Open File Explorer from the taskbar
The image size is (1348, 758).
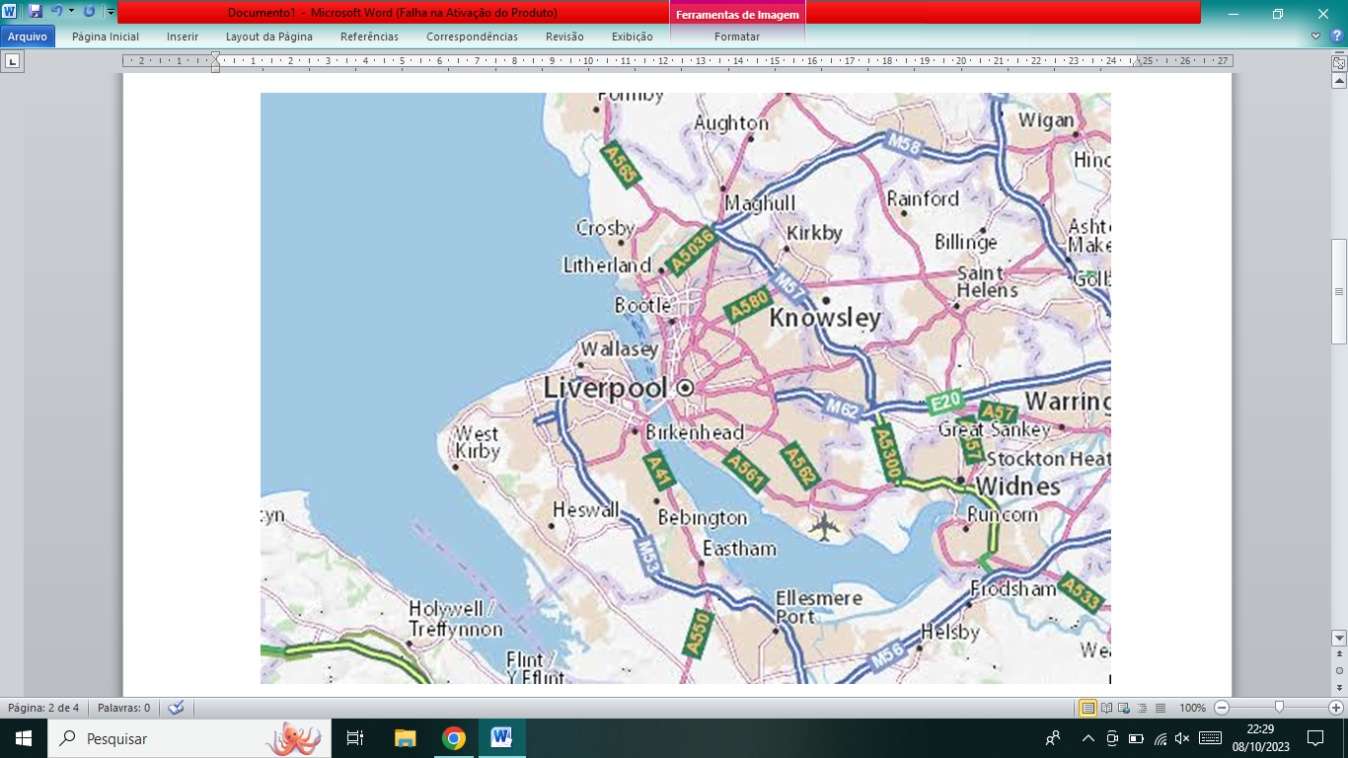[405, 739]
